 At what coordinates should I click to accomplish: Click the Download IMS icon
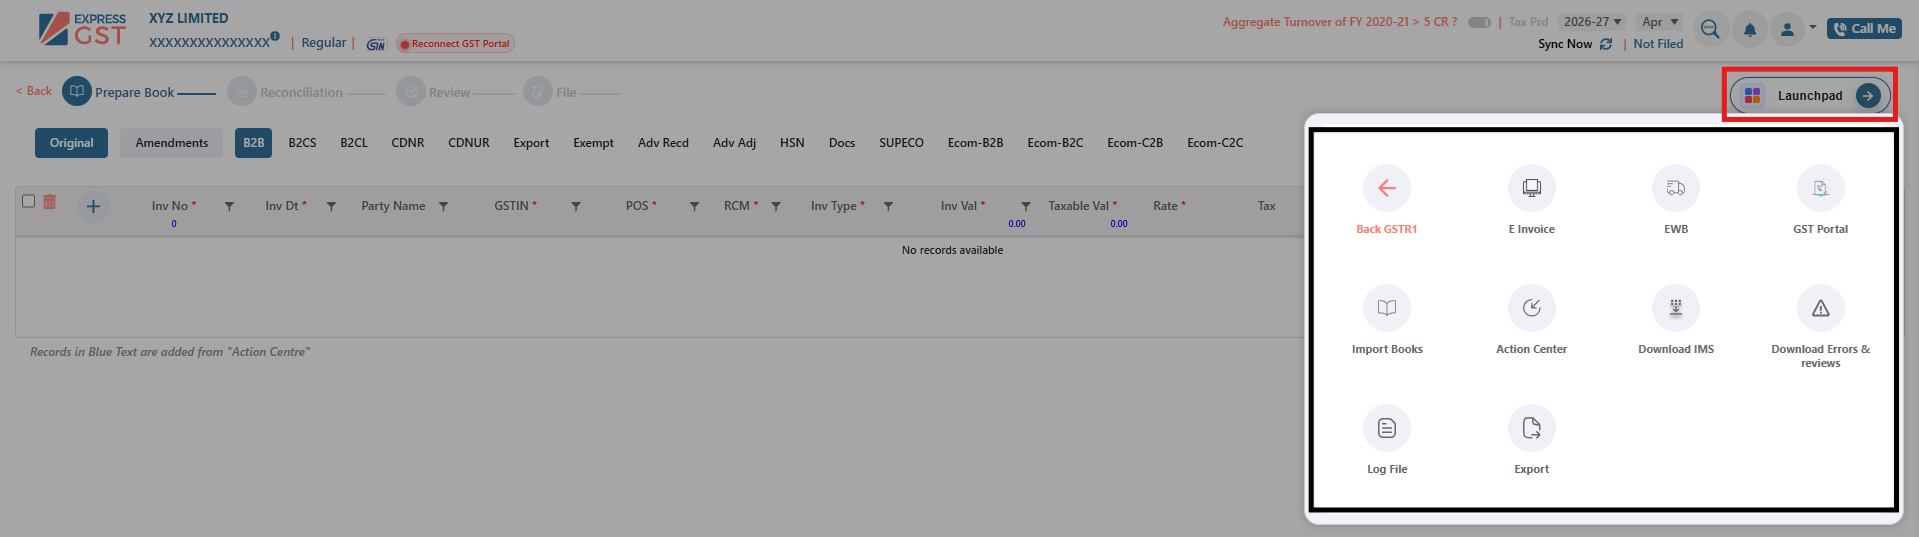click(1675, 308)
